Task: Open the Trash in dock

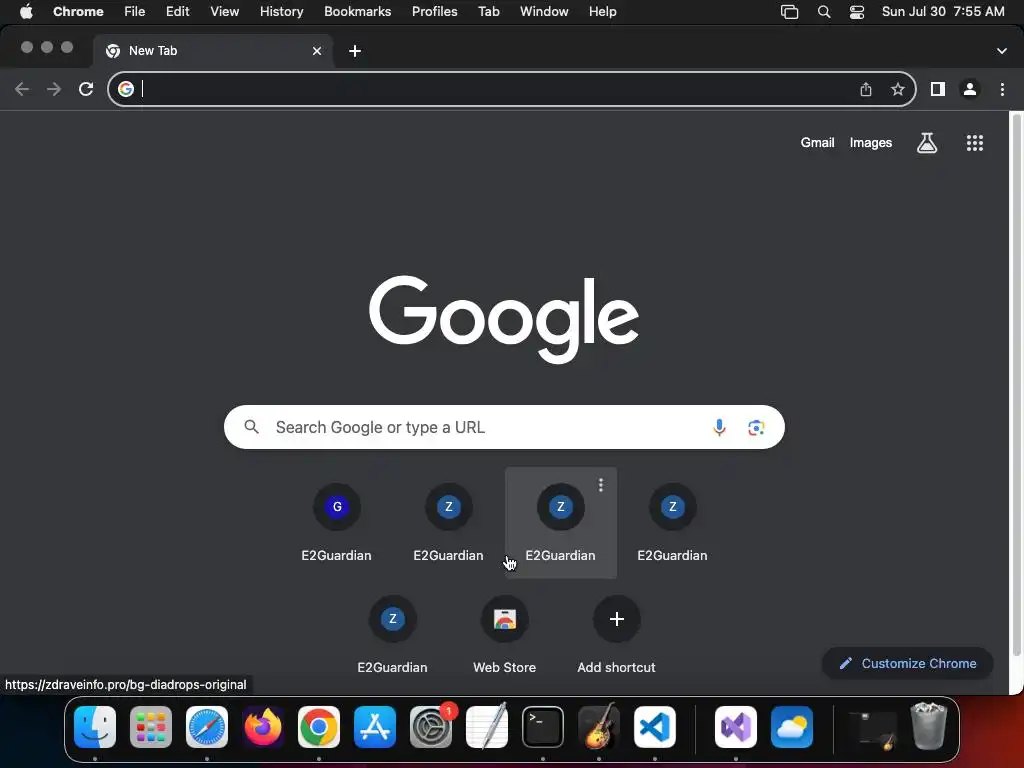Action: 929,726
